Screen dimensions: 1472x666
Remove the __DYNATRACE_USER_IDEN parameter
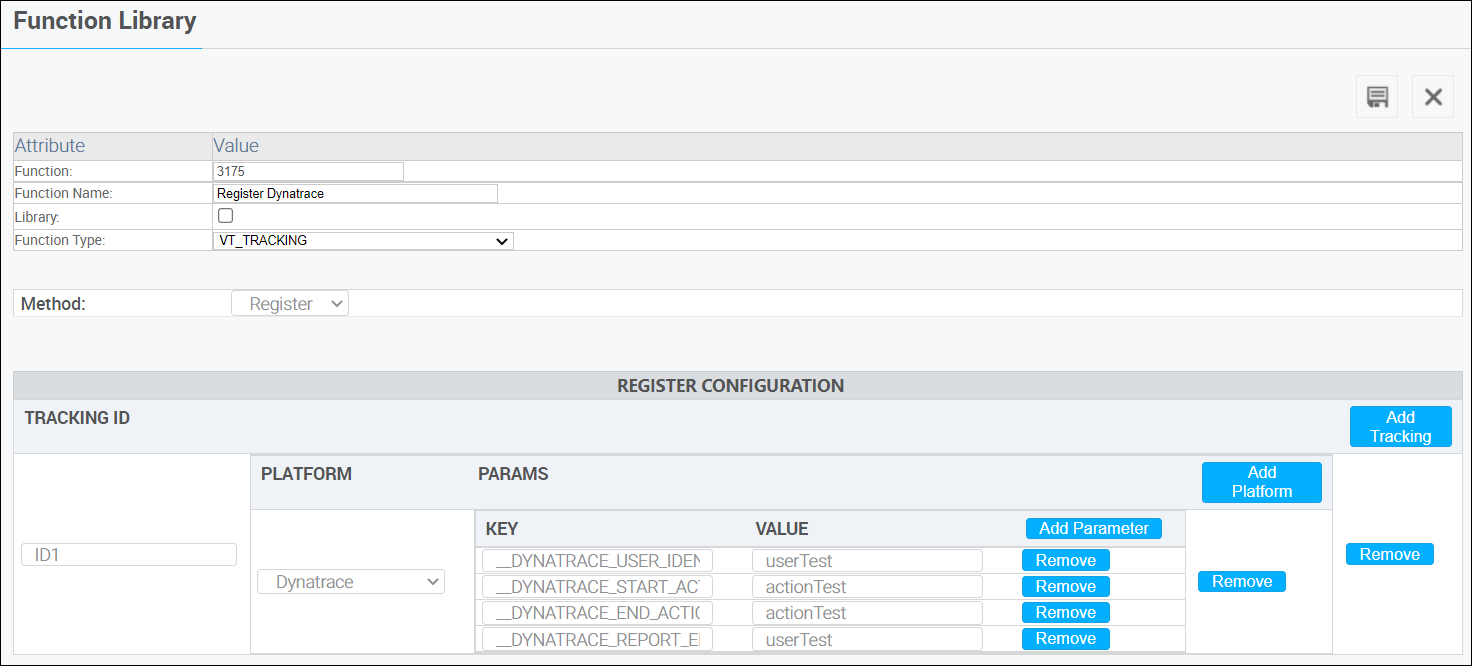click(x=1065, y=560)
